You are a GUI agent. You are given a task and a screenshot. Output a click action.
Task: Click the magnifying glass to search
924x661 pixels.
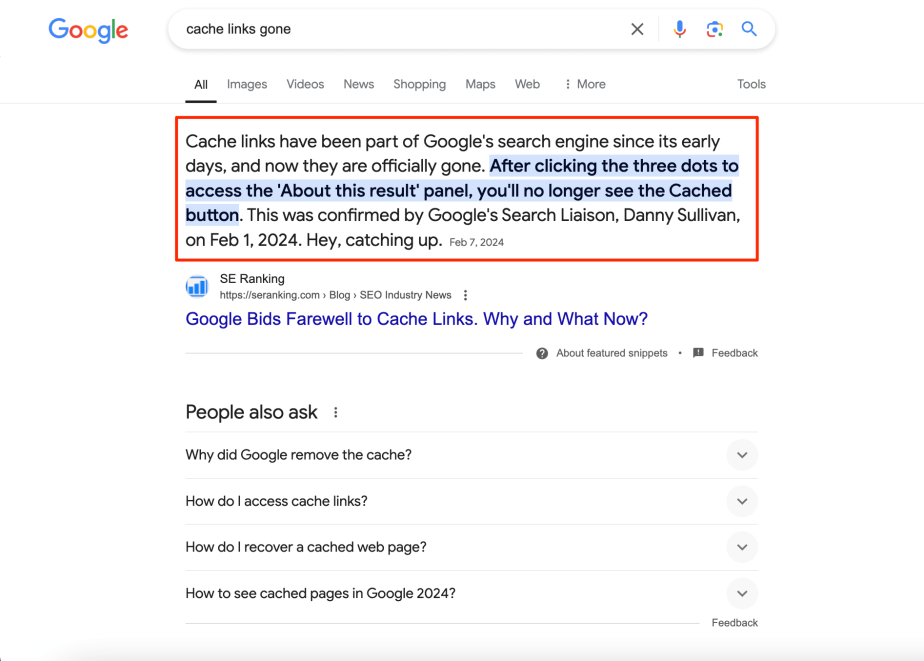(749, 29)
